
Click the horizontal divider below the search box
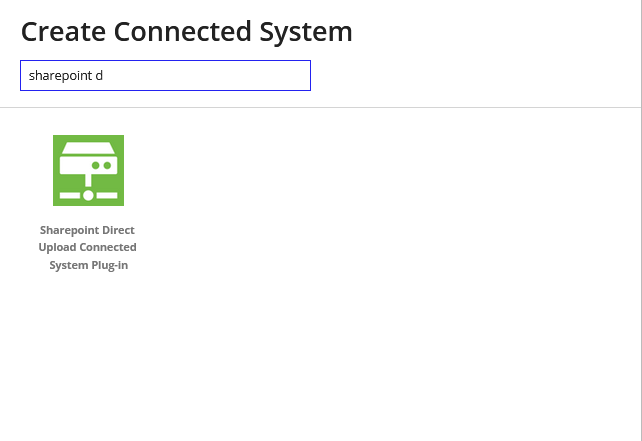(320, 107)
